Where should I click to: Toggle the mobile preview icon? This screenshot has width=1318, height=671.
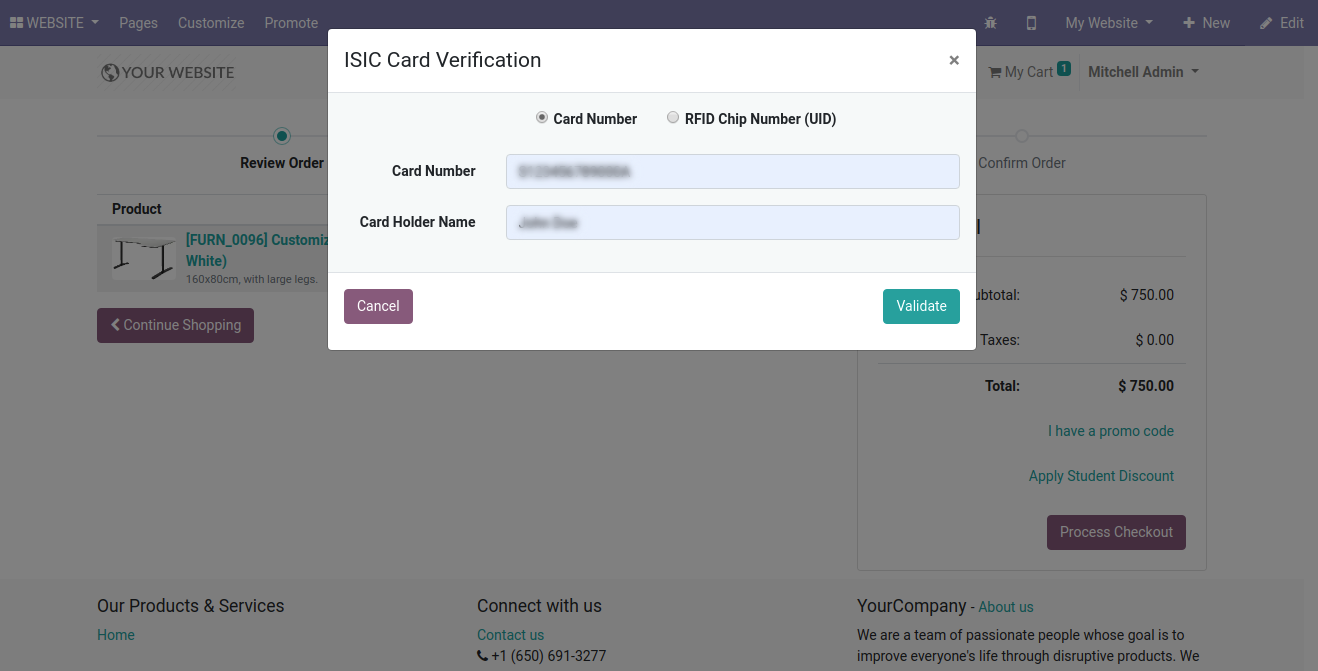(1032, 22)
